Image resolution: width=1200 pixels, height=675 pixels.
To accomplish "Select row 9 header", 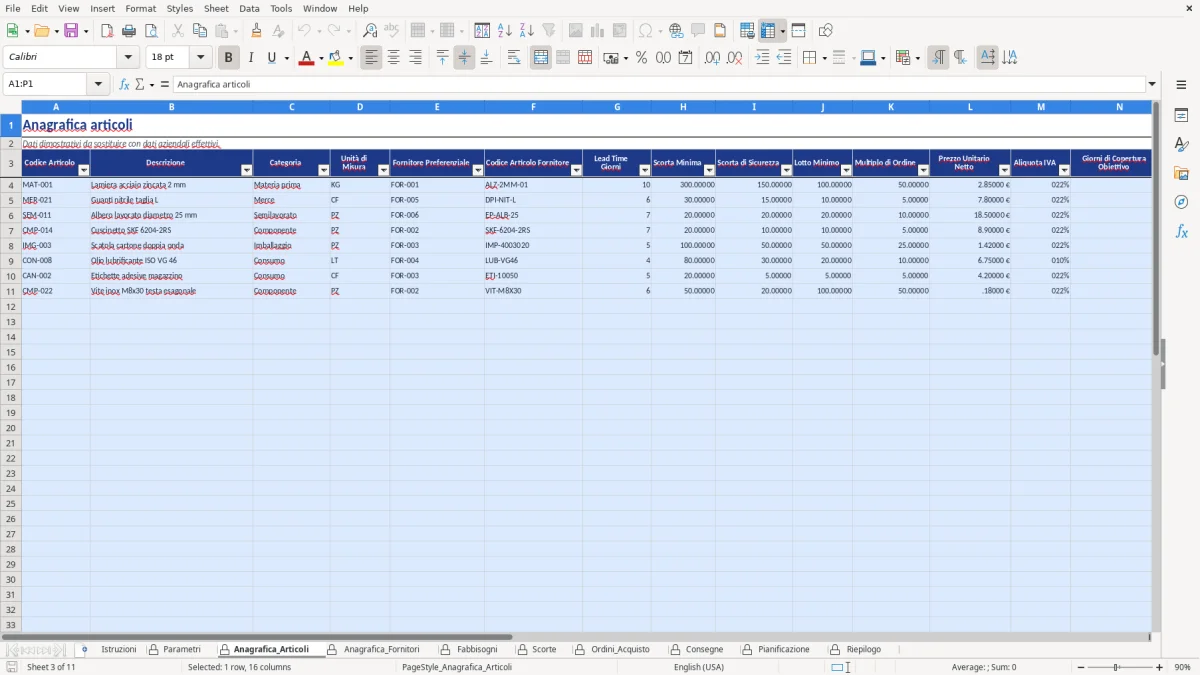I will point(10,260).
